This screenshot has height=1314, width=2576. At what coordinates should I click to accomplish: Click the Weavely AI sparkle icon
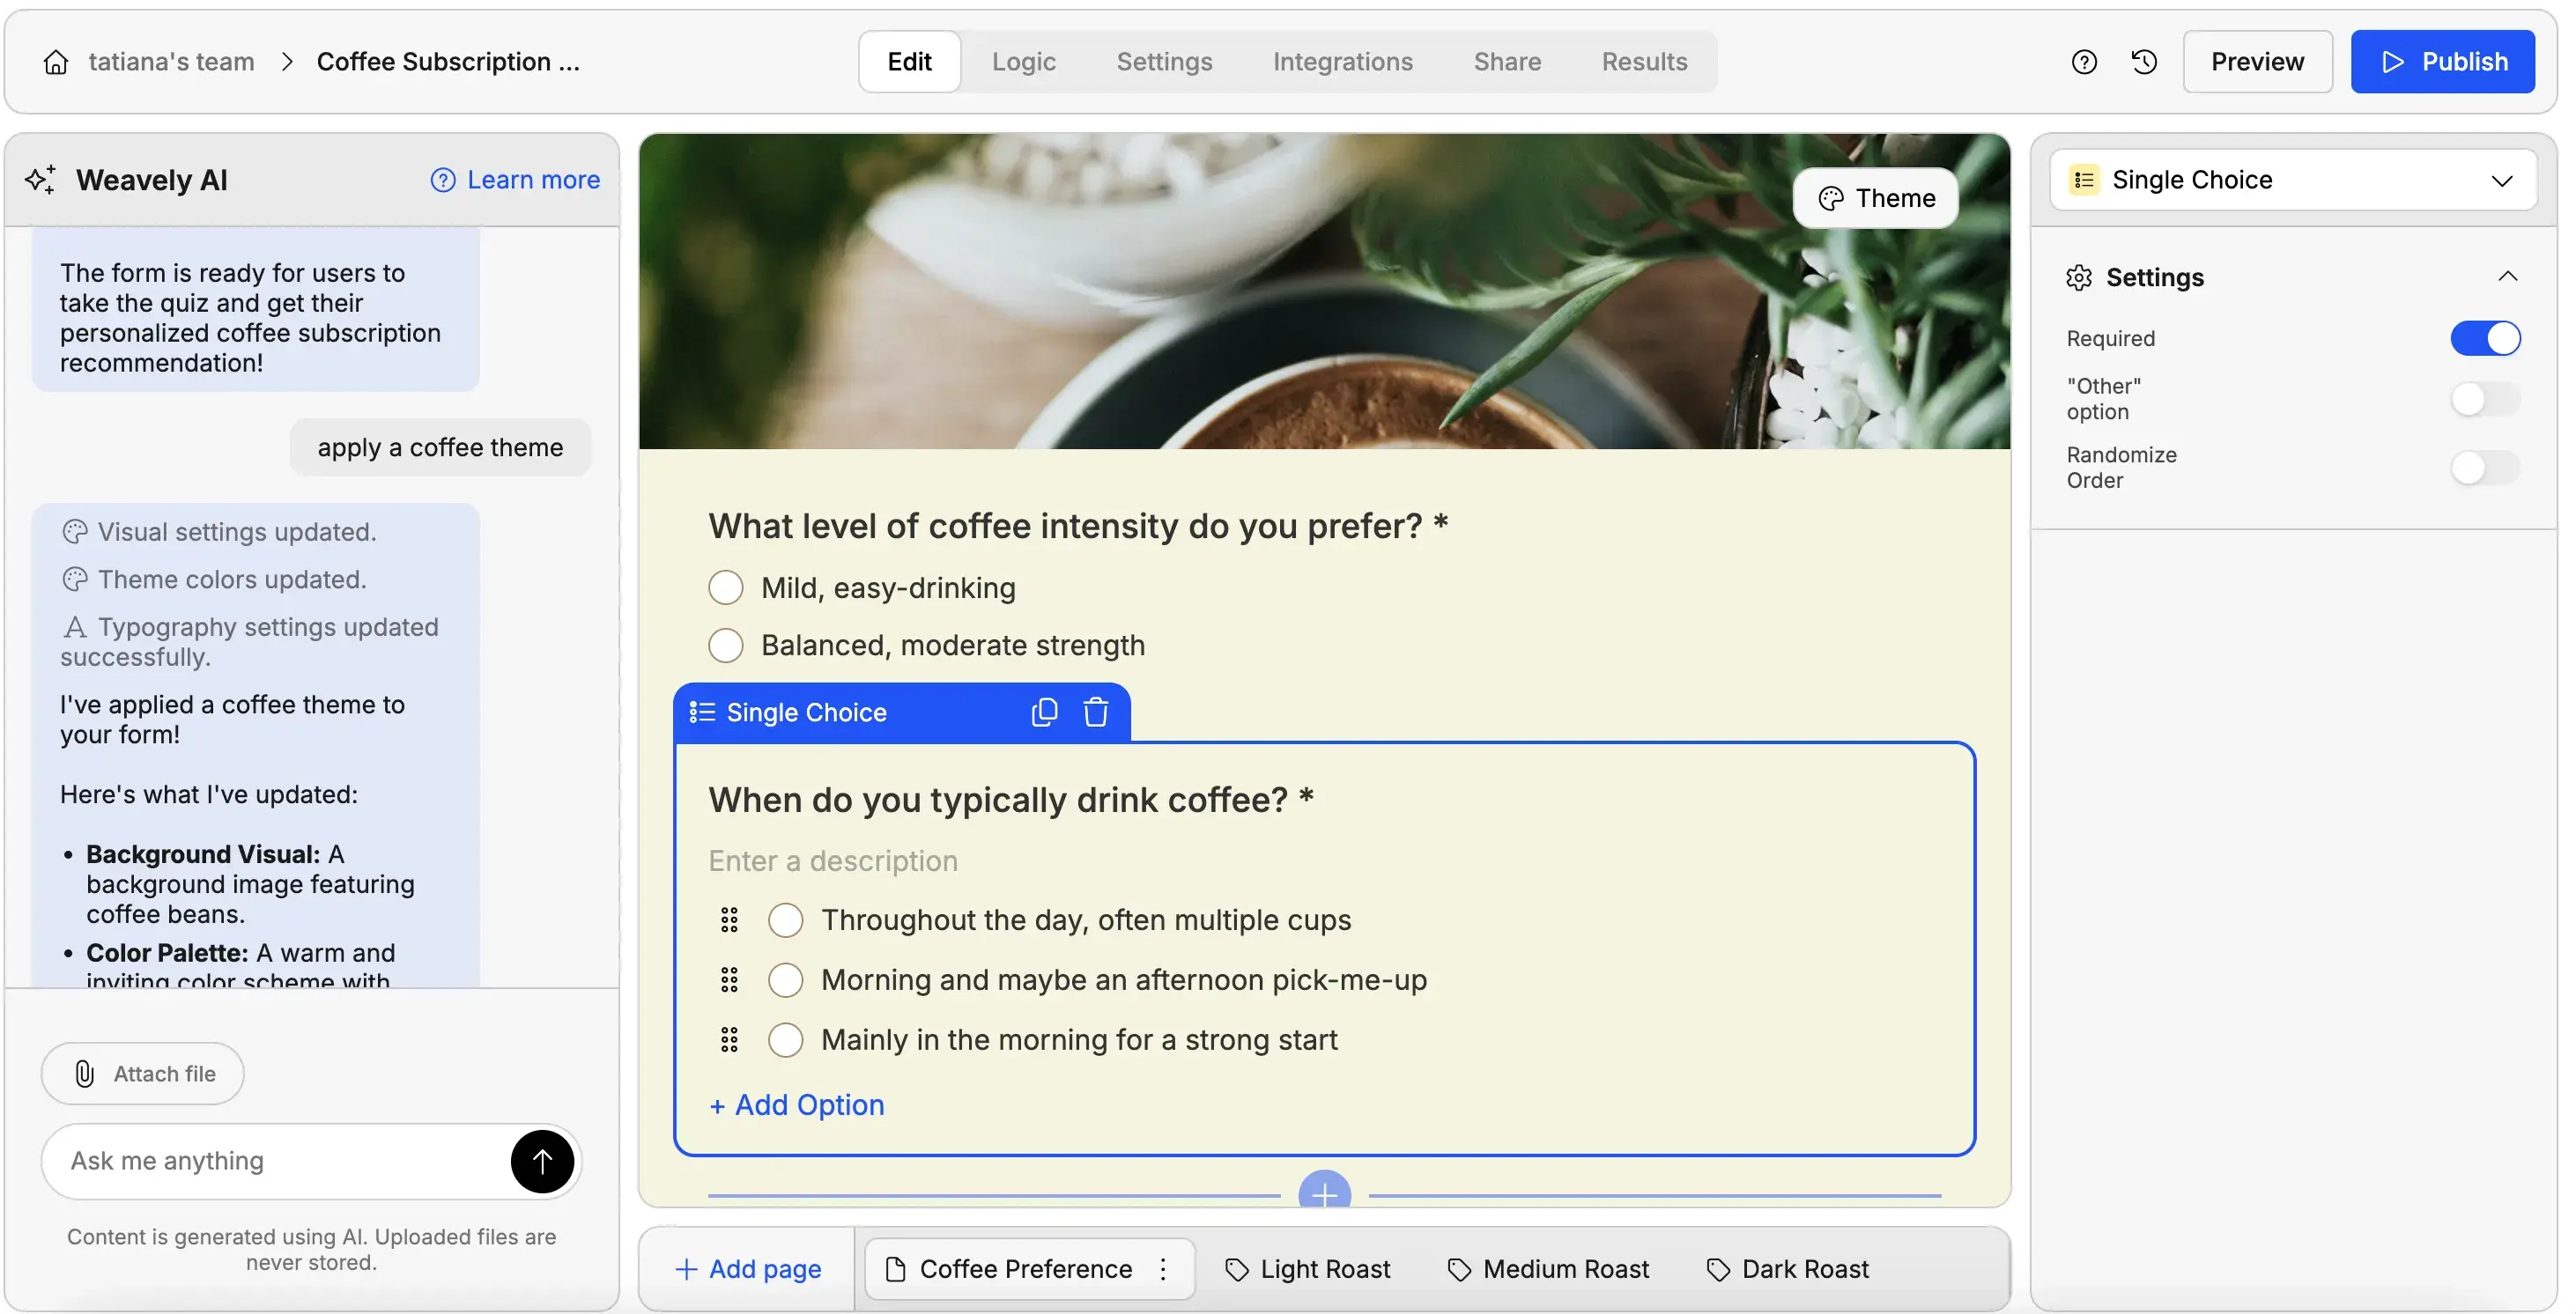41,180
